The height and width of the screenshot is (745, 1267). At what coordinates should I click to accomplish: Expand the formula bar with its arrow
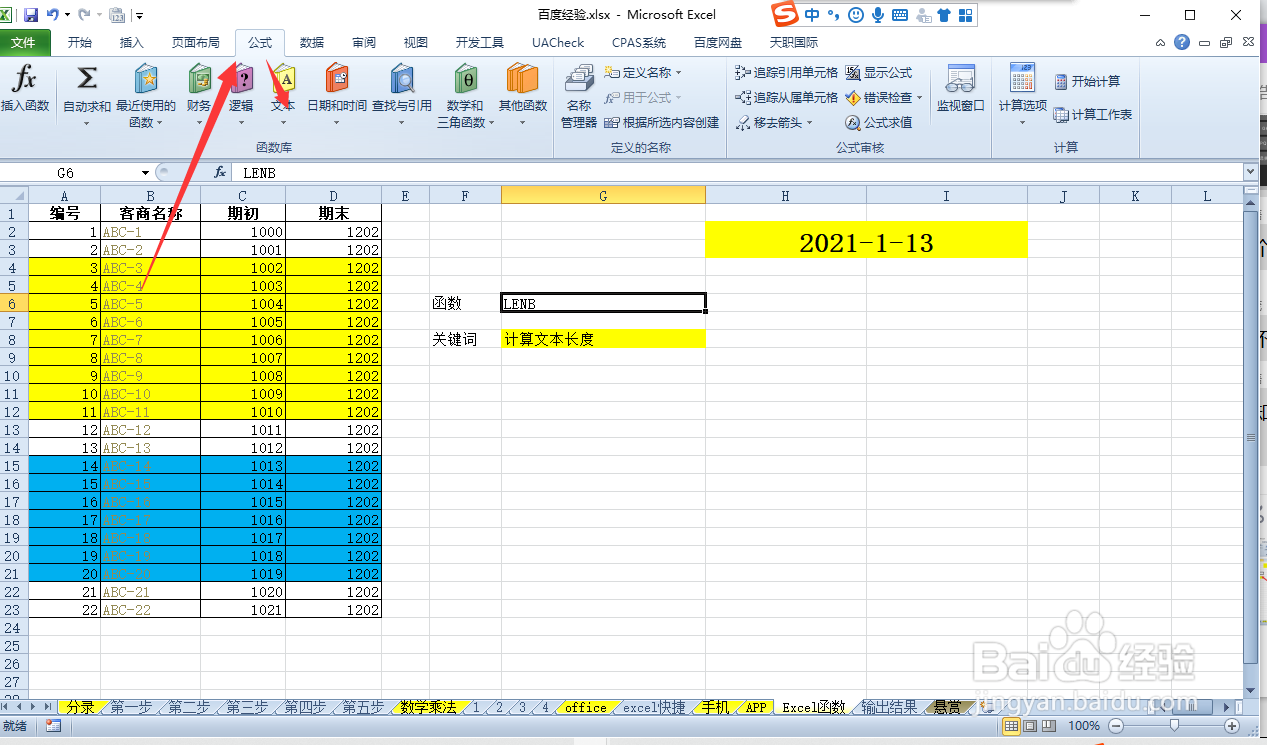(1249, 172)
